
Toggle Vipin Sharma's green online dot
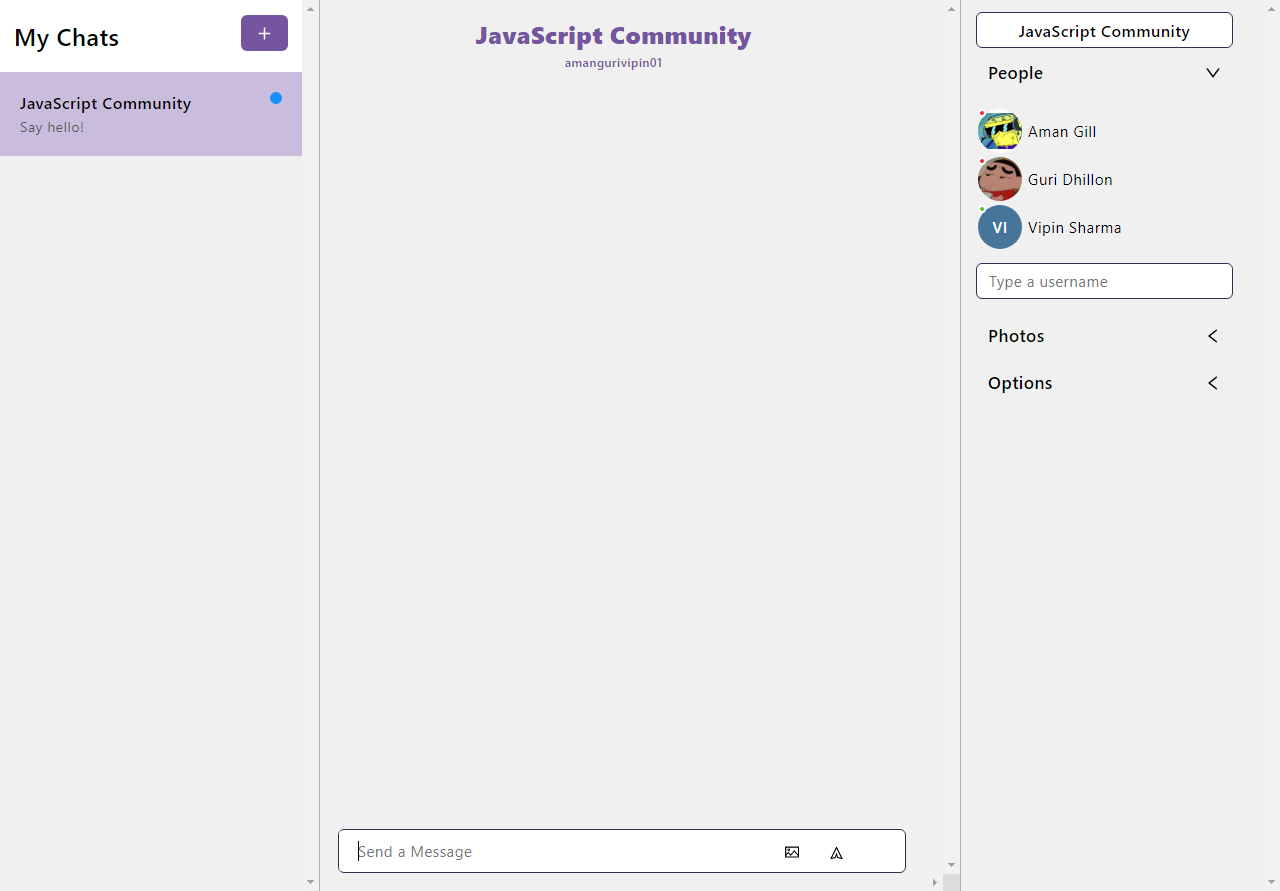point(984,209)
